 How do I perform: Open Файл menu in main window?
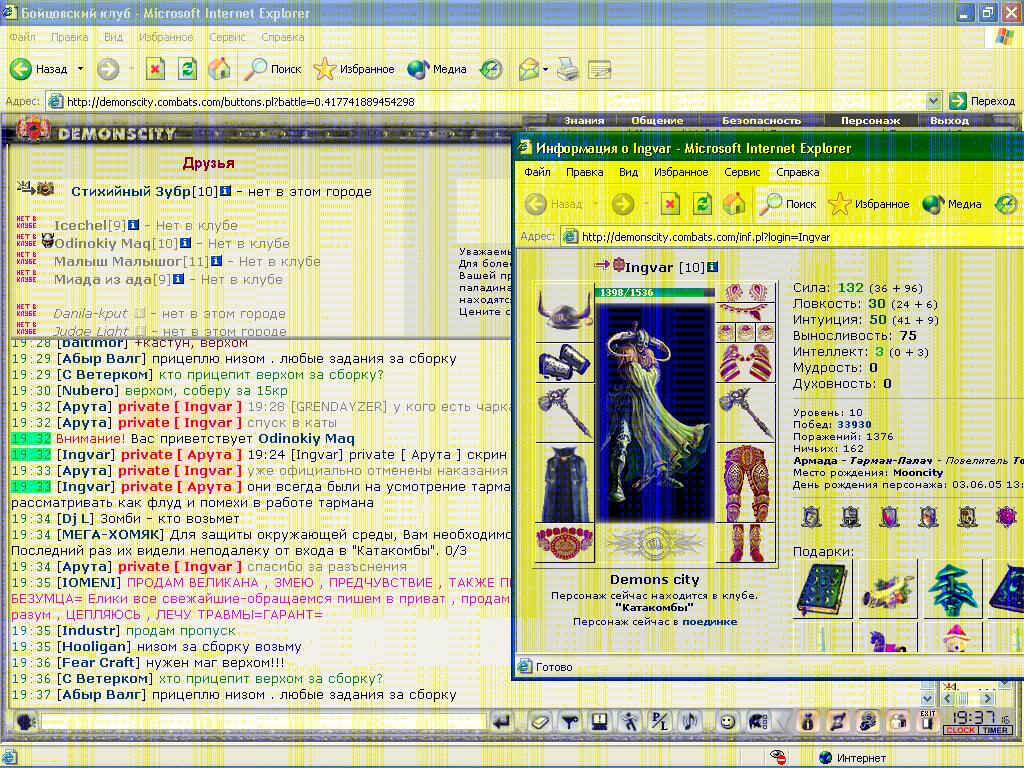tap(22, 37)
